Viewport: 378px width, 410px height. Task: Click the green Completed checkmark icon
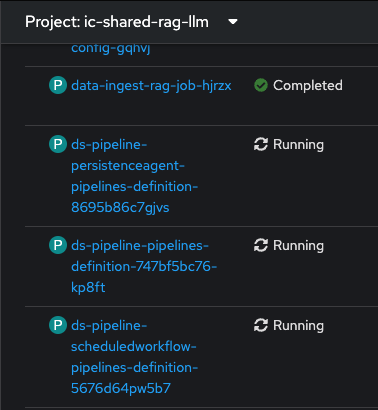pos(261,85)
